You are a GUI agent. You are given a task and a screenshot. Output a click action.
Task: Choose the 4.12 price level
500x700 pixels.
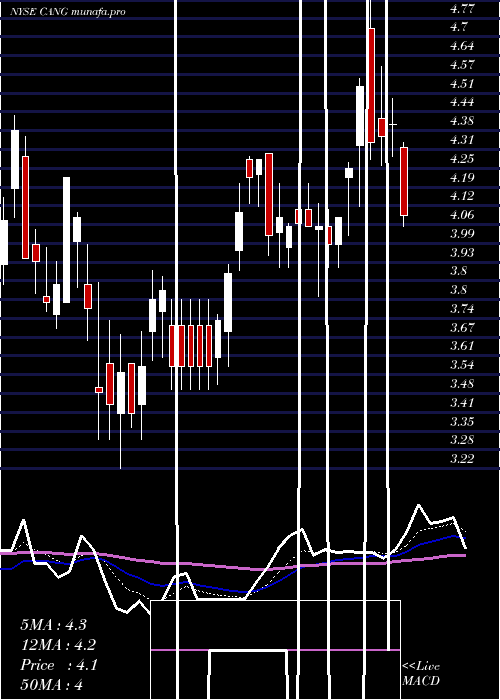tap(462, 196)
